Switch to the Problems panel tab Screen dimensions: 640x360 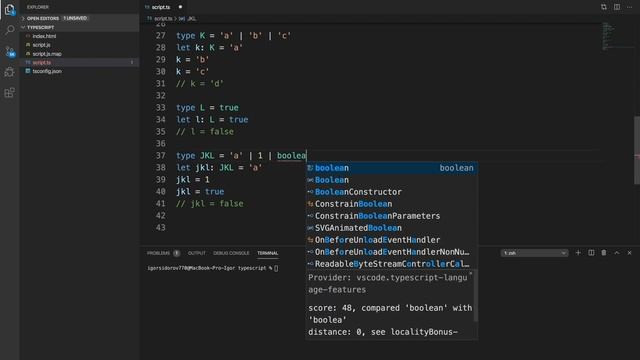pyautogui.click(x=158, y=253)
